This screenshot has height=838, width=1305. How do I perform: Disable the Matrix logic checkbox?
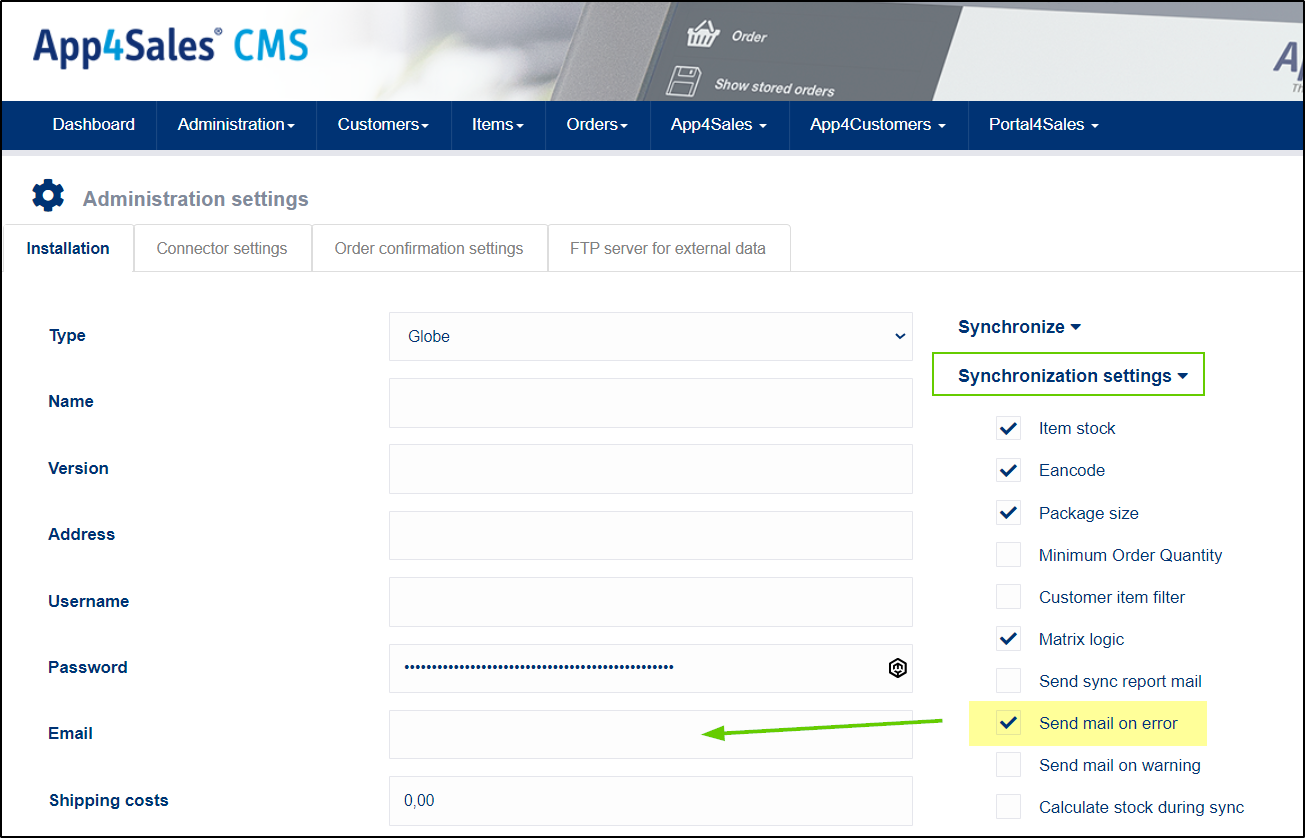pos(1008,638)
